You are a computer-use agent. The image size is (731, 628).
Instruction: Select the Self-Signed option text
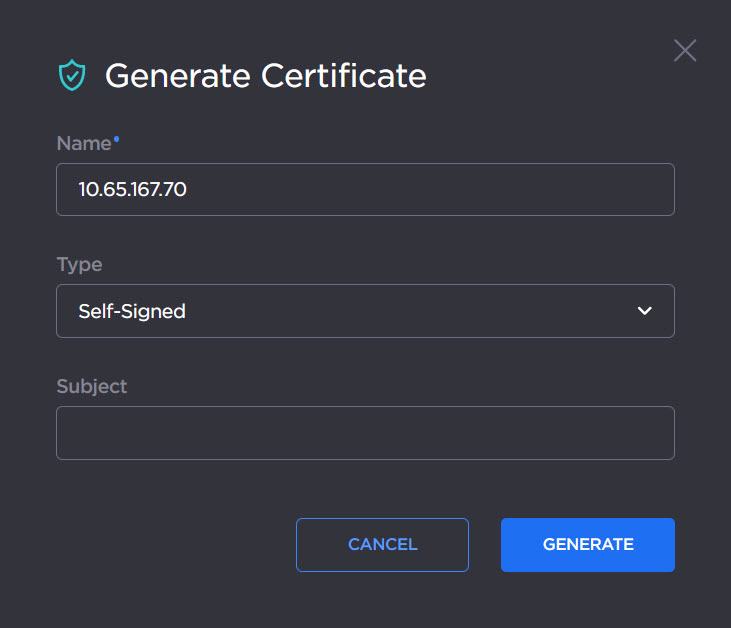click(x=132, y=311)
